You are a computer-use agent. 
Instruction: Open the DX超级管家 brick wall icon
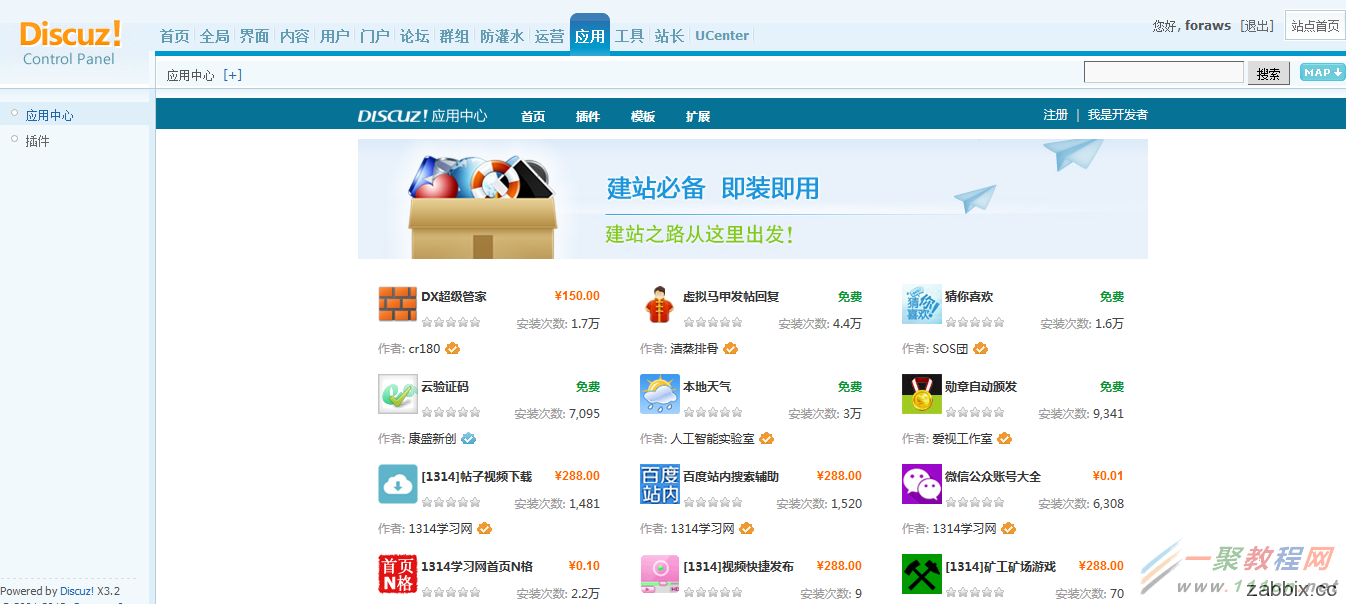pos(397,304)
